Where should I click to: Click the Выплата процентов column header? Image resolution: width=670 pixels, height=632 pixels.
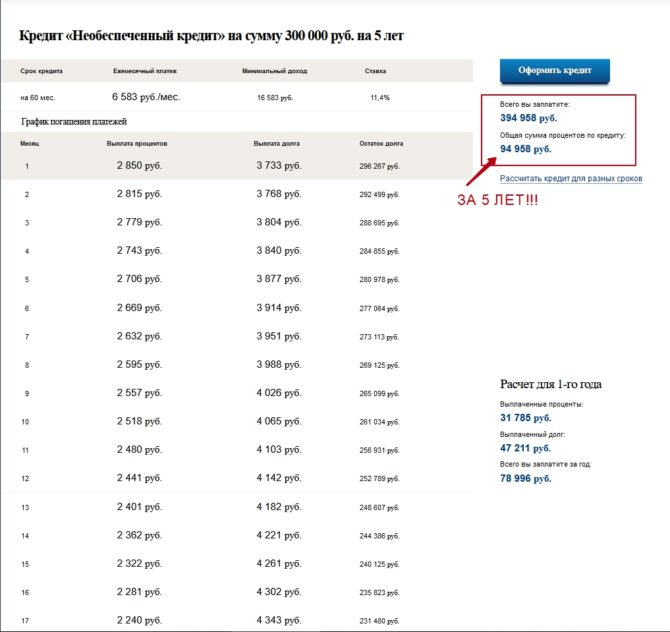pyautogui.click(x=137, y=144)
